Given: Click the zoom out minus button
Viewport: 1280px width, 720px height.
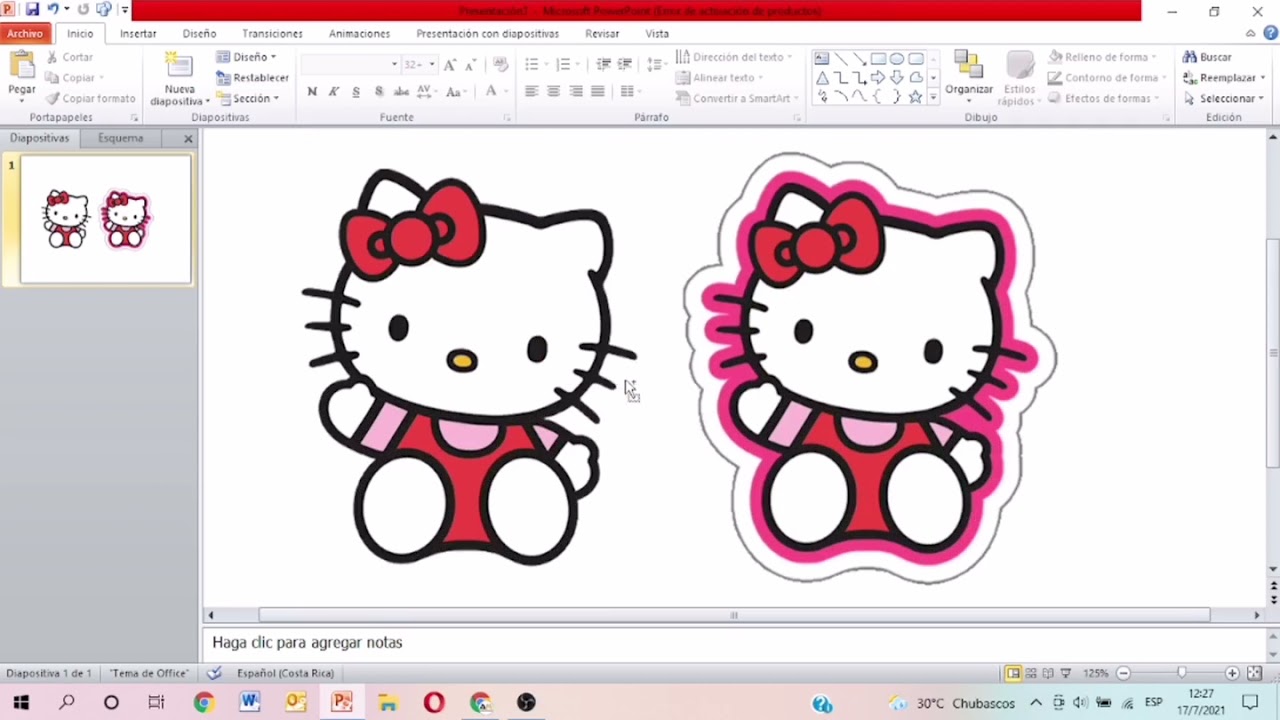Looking at the screenshot, I should [1123, 673].
